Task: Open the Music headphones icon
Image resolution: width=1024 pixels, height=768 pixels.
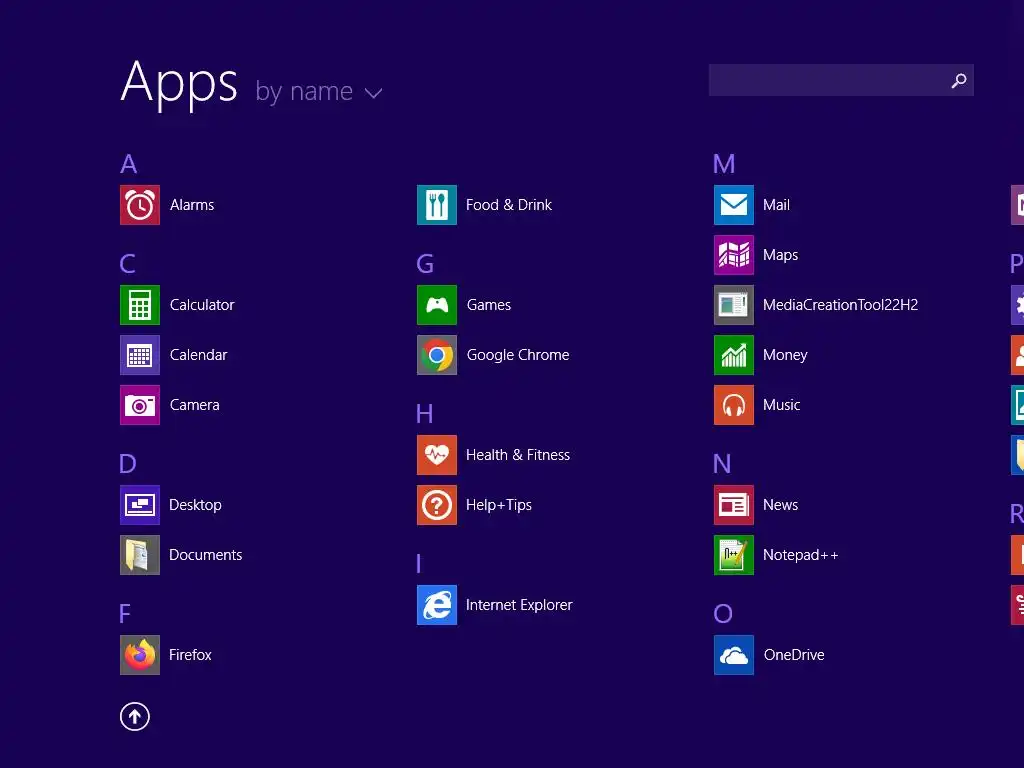Action: pyautogui.click(x=734, y=405)
